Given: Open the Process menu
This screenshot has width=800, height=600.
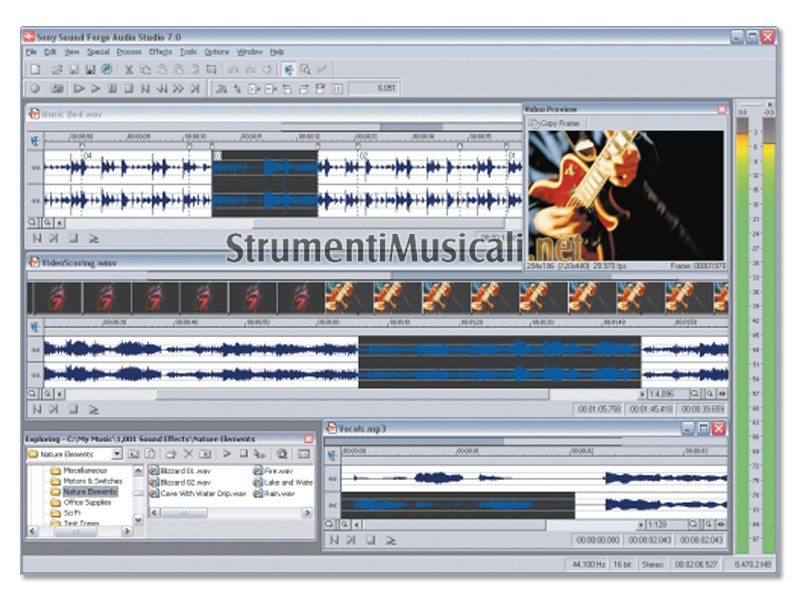Looking at the screenshot, I should tap(129, 51).
